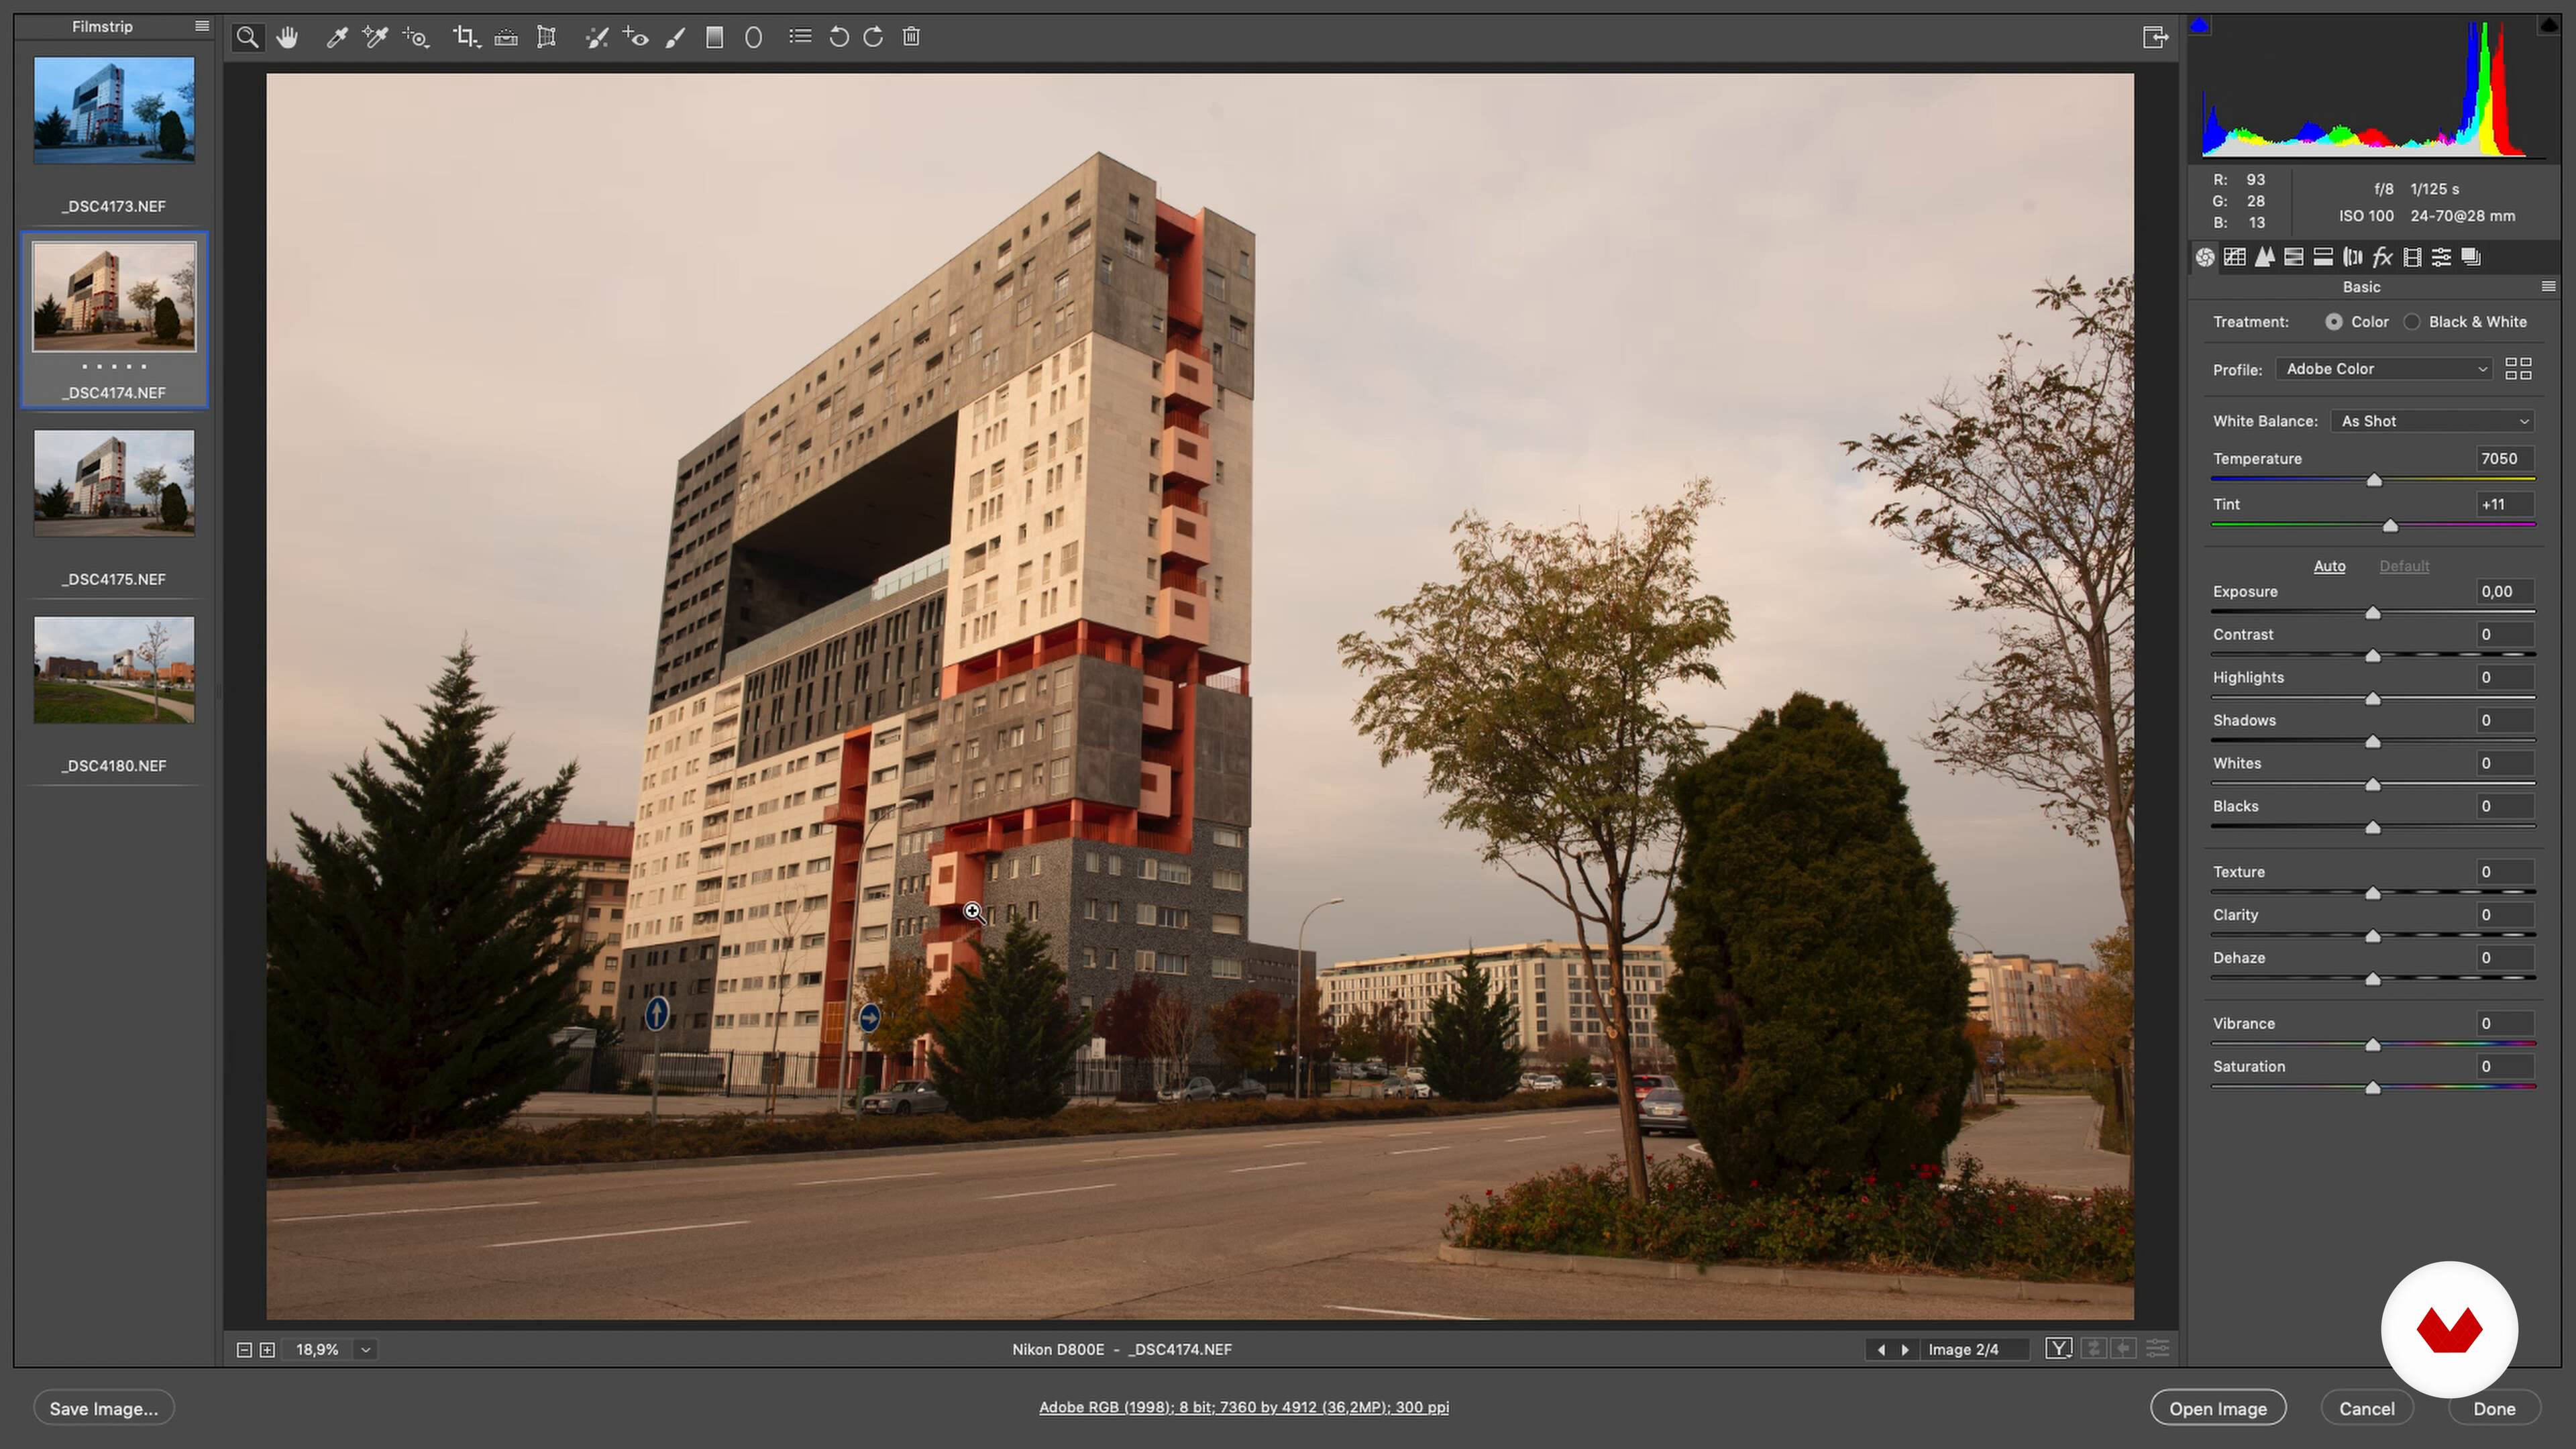Screen dimensions: 2576x1449
Task: Select Black & White treatment radio button
Action: tap(2412, 322)
